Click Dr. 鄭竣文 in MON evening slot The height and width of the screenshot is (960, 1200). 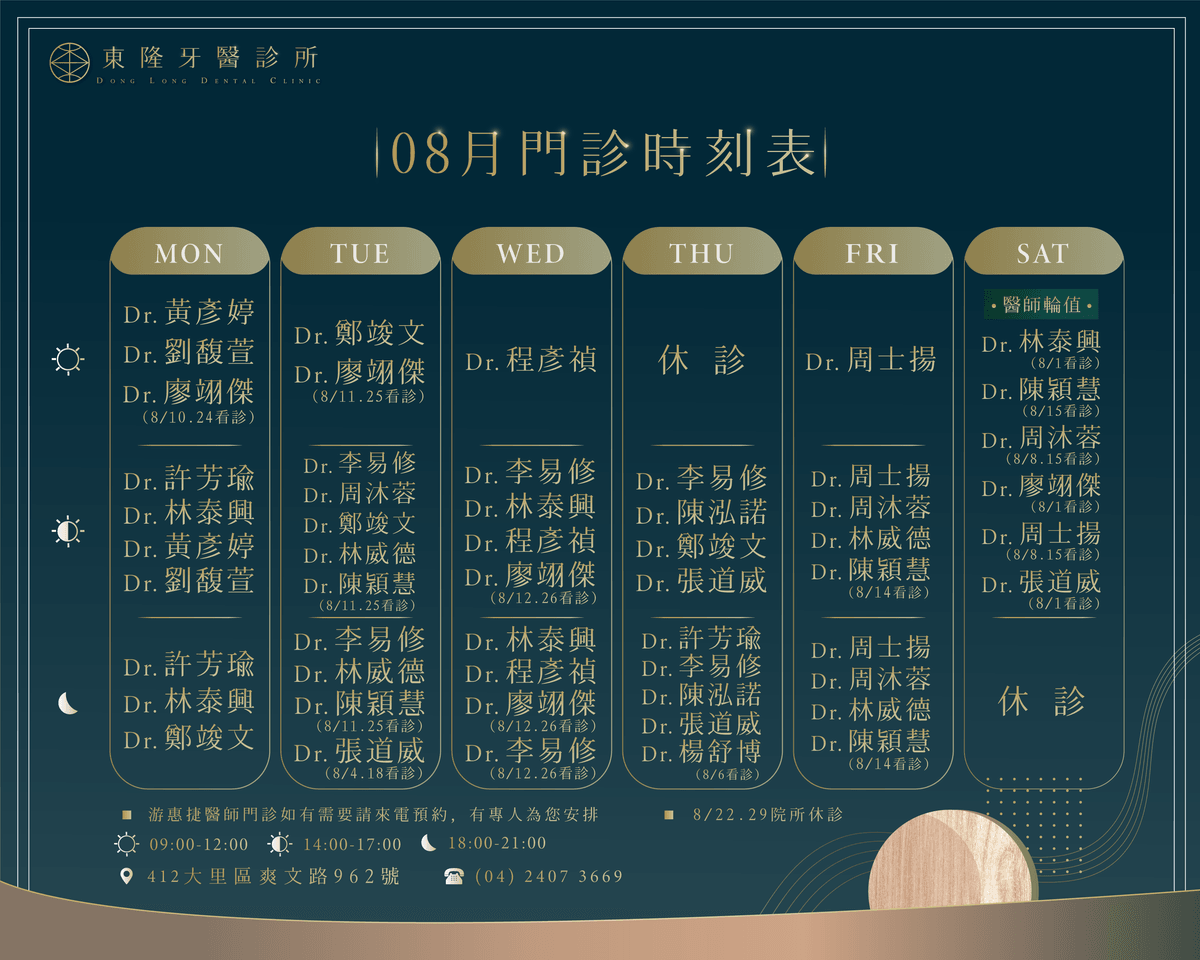click(189, 739)
